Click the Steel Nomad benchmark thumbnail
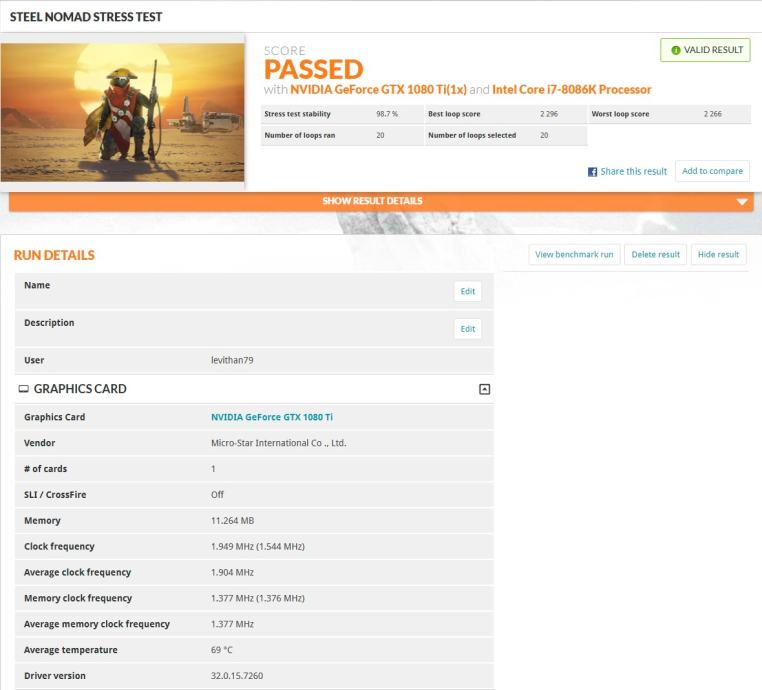 coord(122,112)
